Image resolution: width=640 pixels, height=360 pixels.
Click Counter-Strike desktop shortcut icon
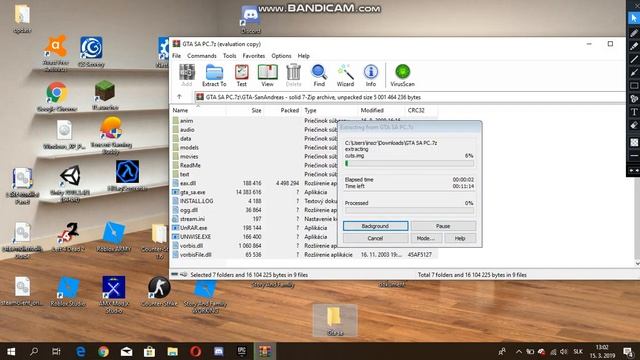pyautogui.click(x=159, y=291)
